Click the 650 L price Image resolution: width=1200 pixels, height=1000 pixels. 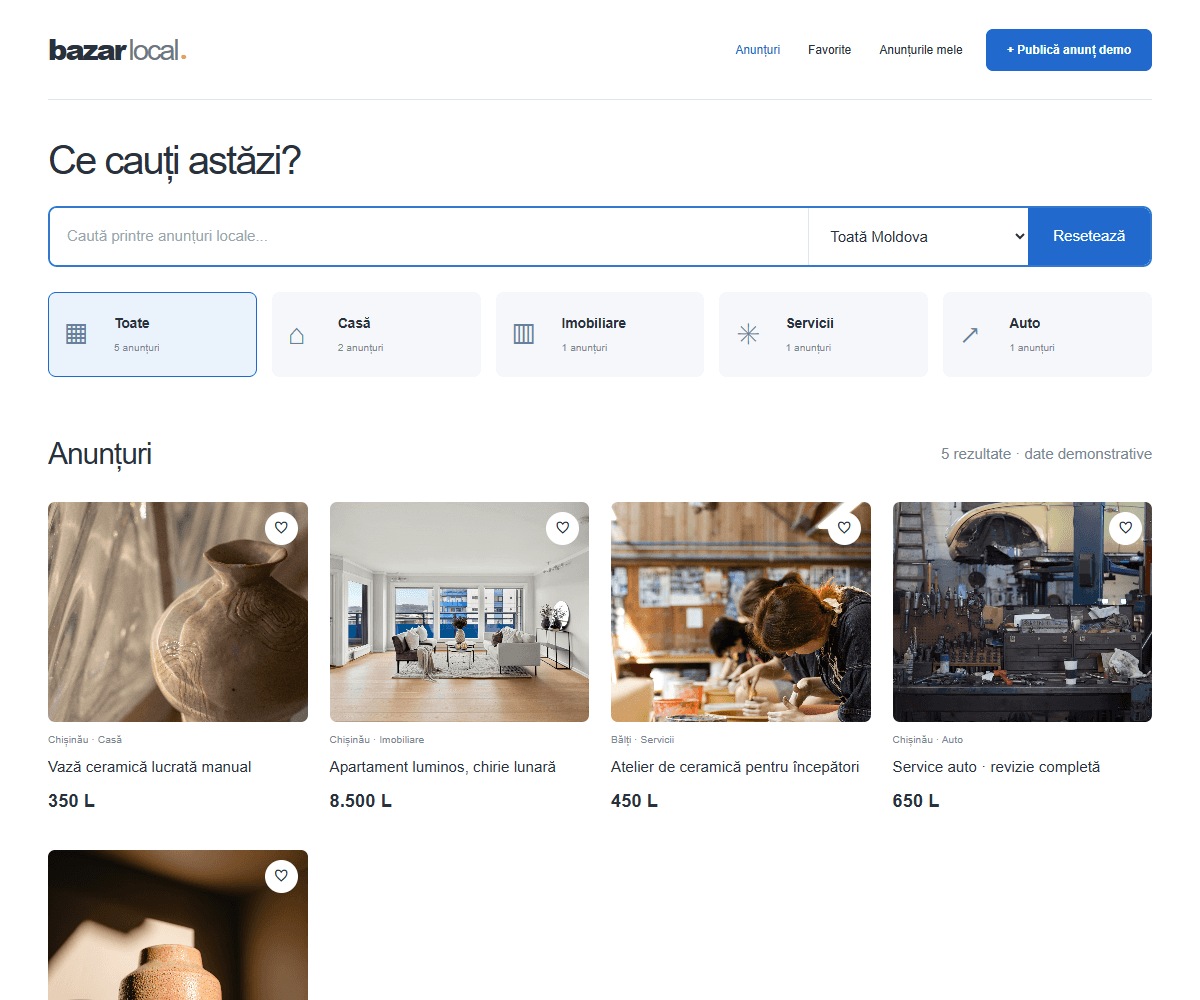click(916, 801)
